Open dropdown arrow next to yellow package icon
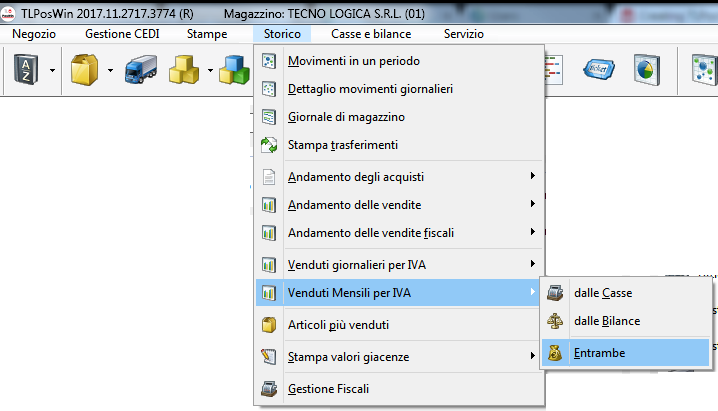 tap(108, 71)
